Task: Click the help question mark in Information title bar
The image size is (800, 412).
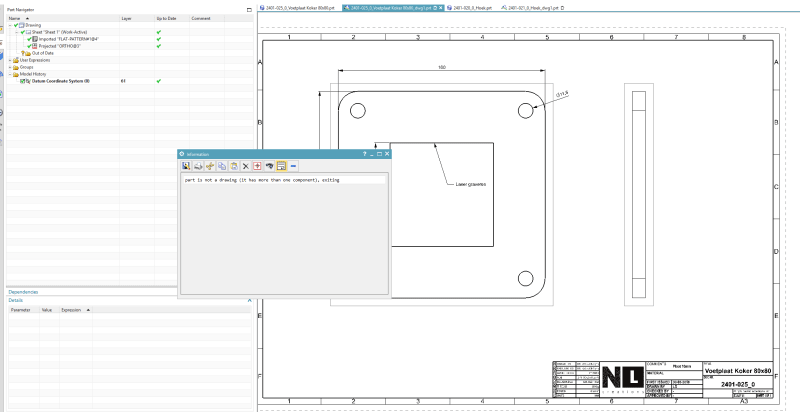Action: point(364,154)
